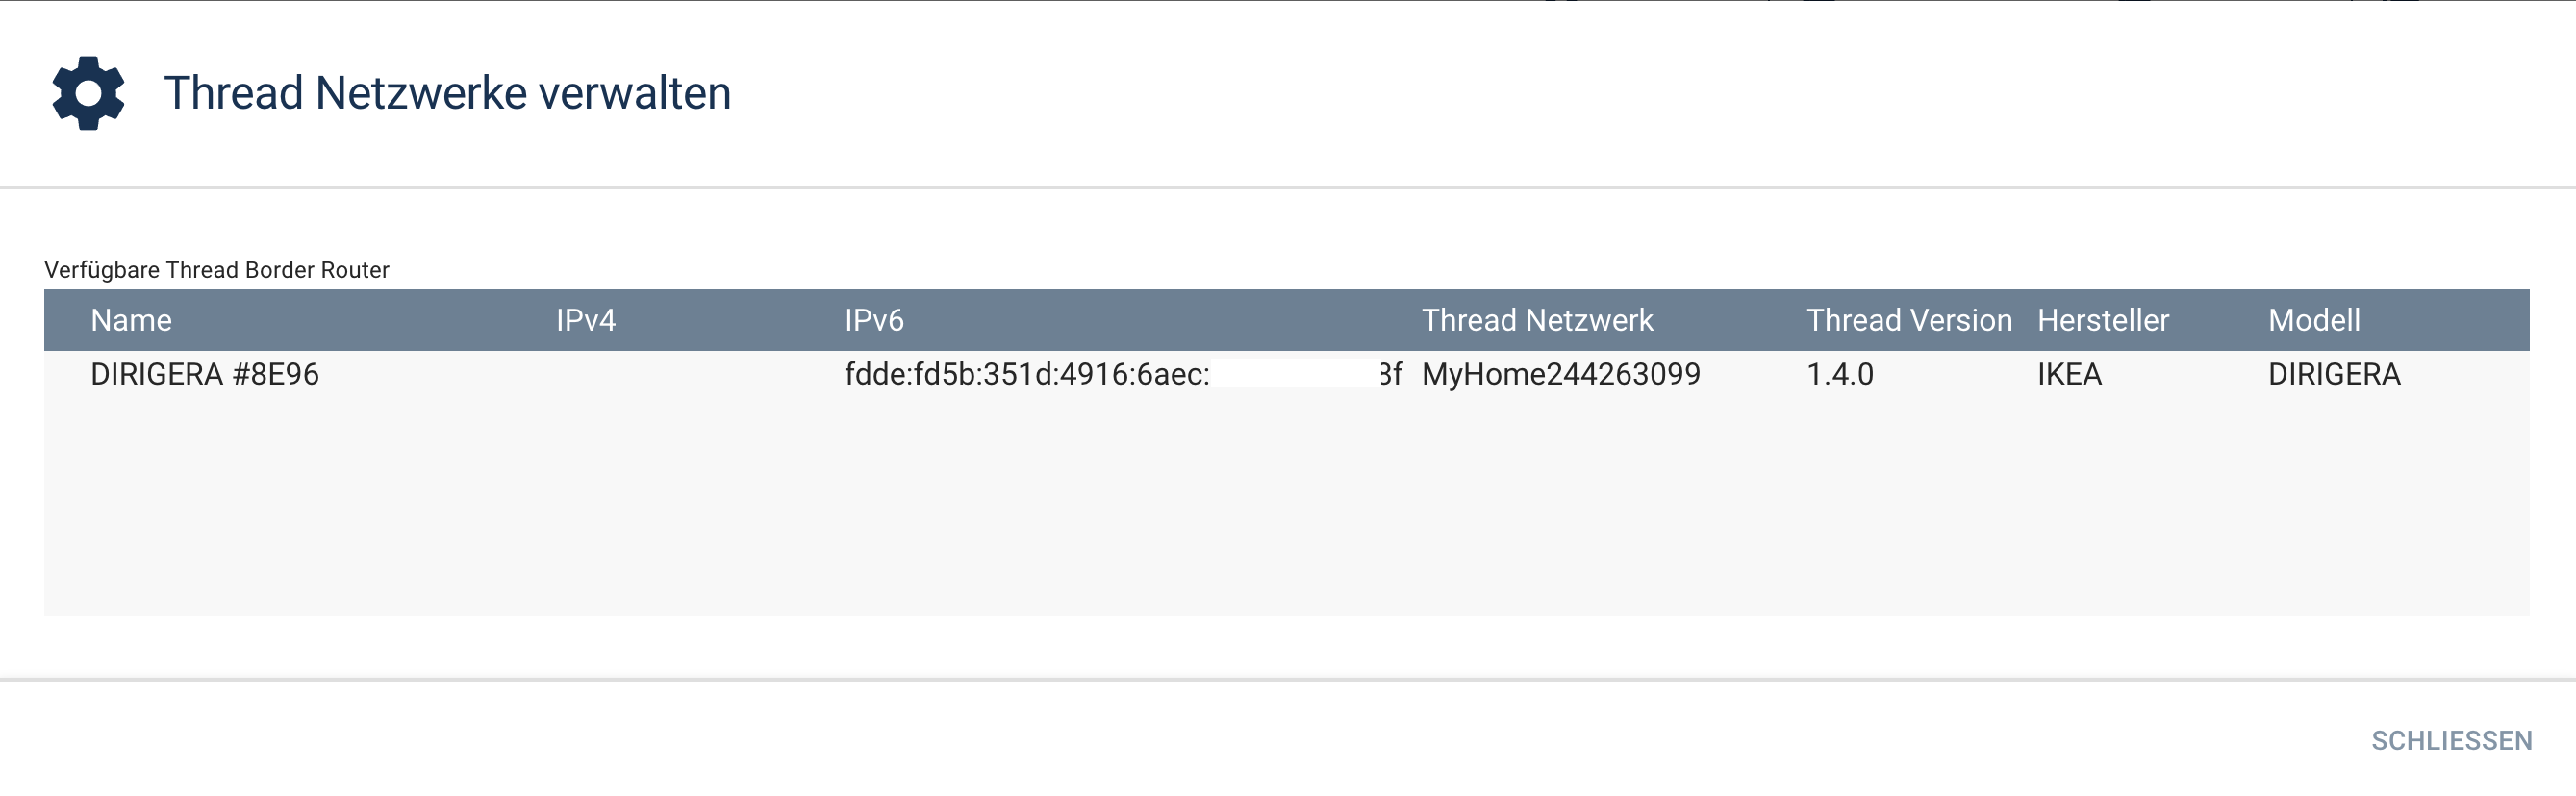Sort by the Thread Version header
This screenshot has width=2576, height=796.
[1908, 320]
